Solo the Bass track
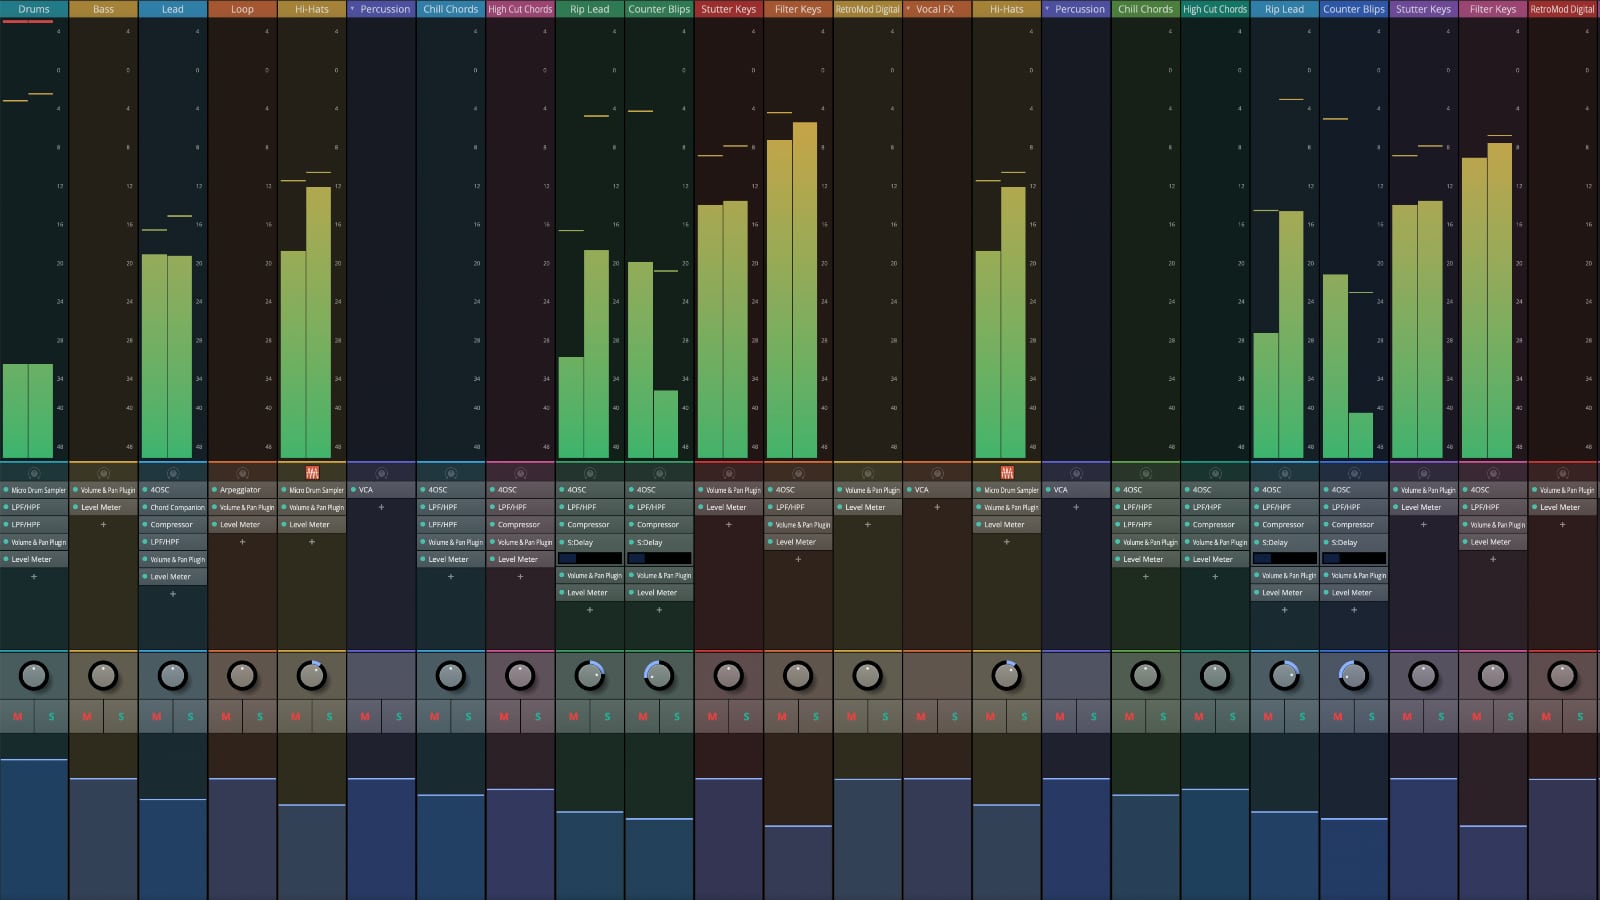The width and height of the screenshot is (1600, 900). [120, 716]
